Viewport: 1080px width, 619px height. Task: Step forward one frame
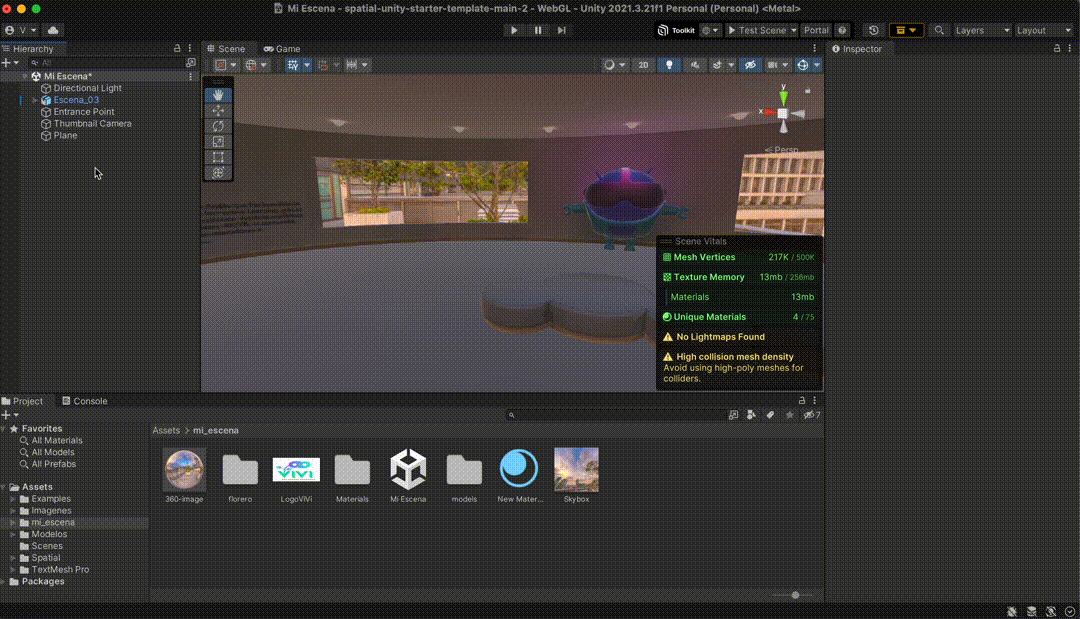[562, 30]
